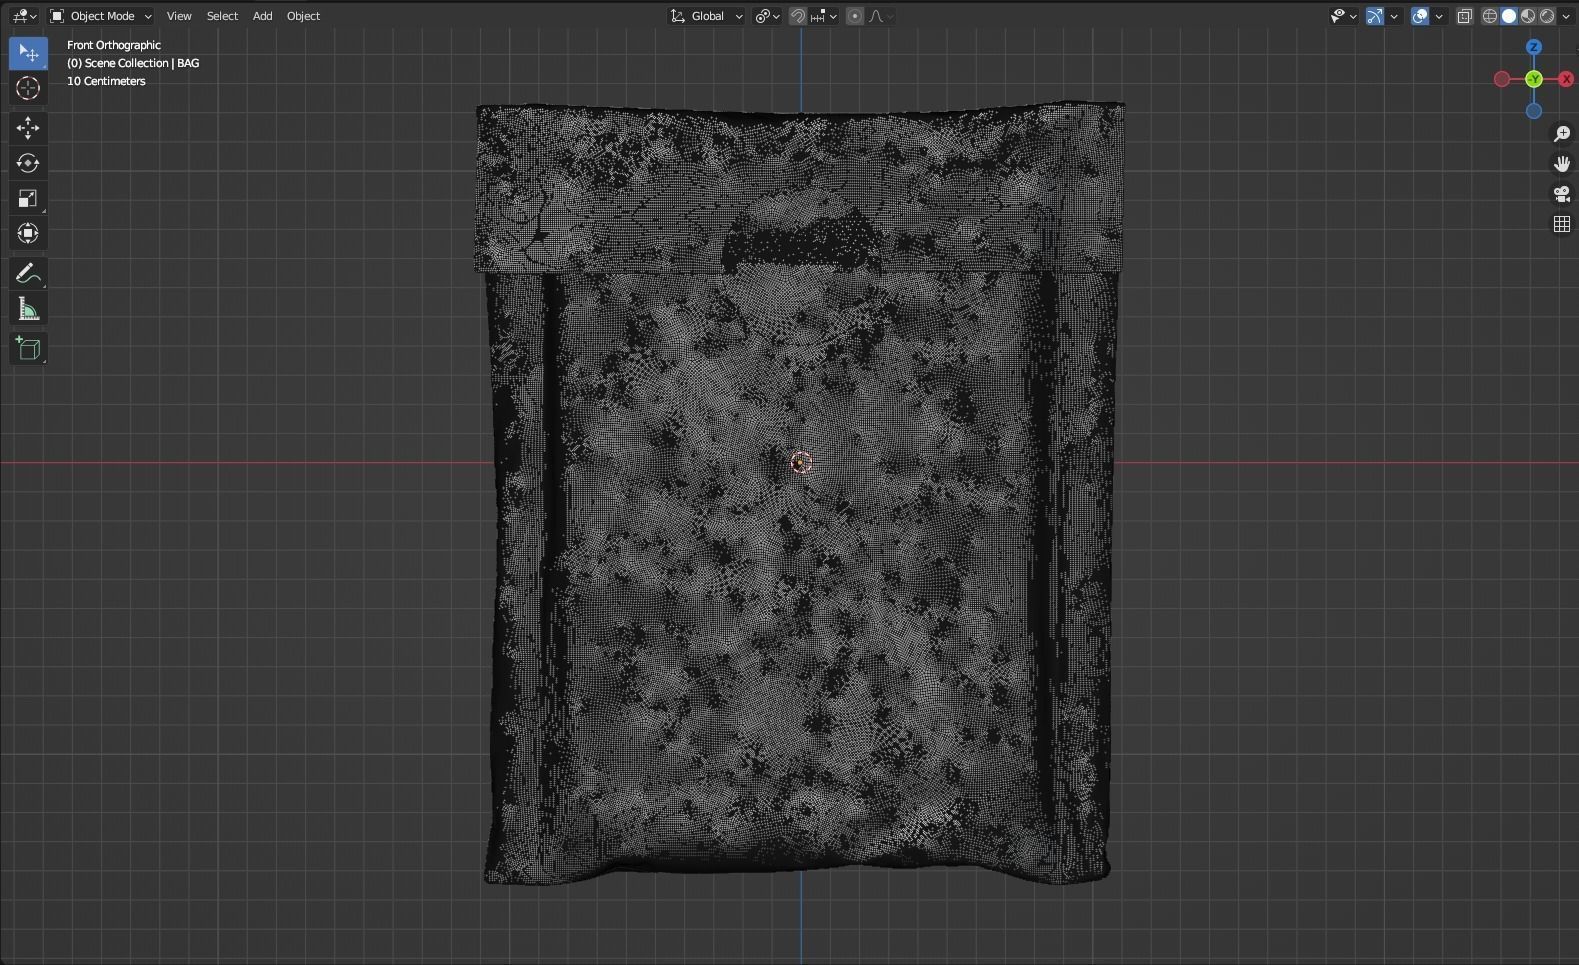Toggle proportional editing
Viewport: 1579px width, 965px height.
pyautogui.click(x=855, y=16)
